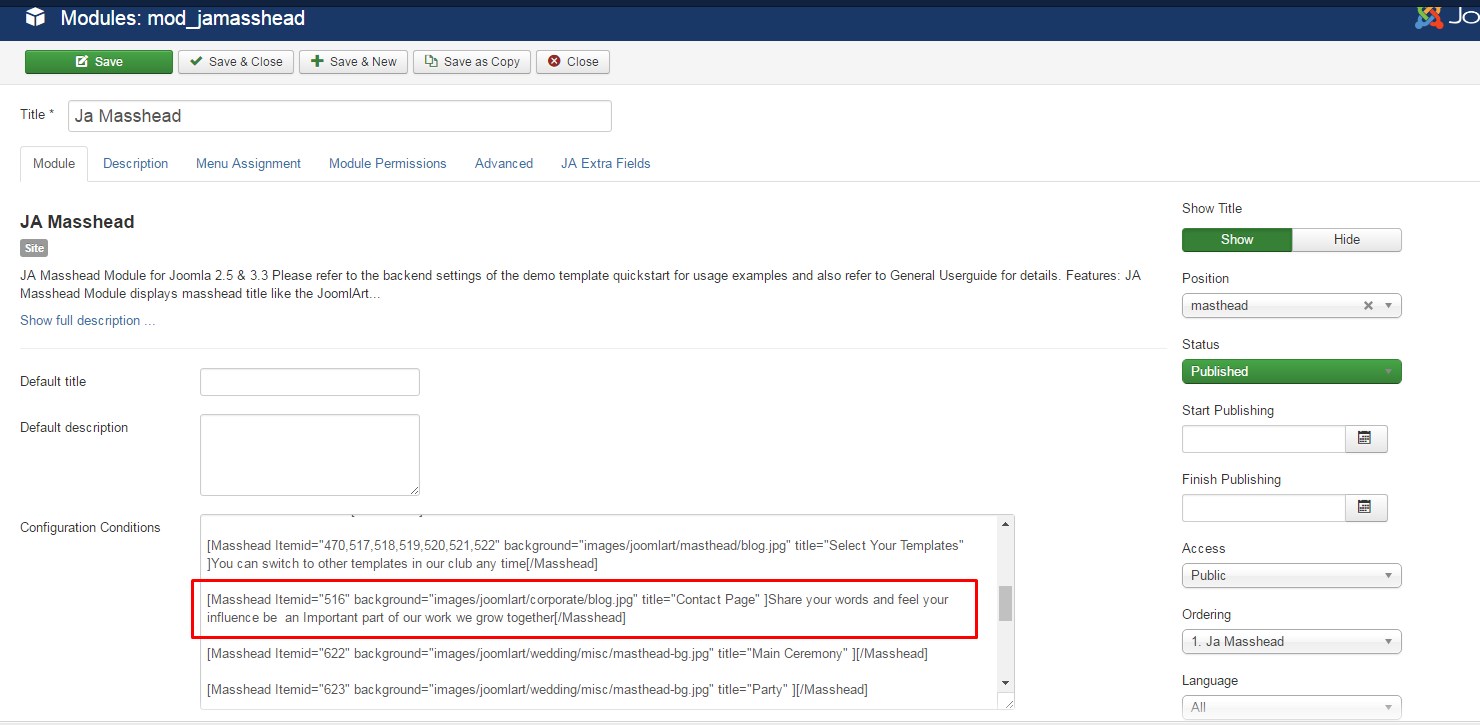Click the "Finish Publishing" label

(1231, 480)
